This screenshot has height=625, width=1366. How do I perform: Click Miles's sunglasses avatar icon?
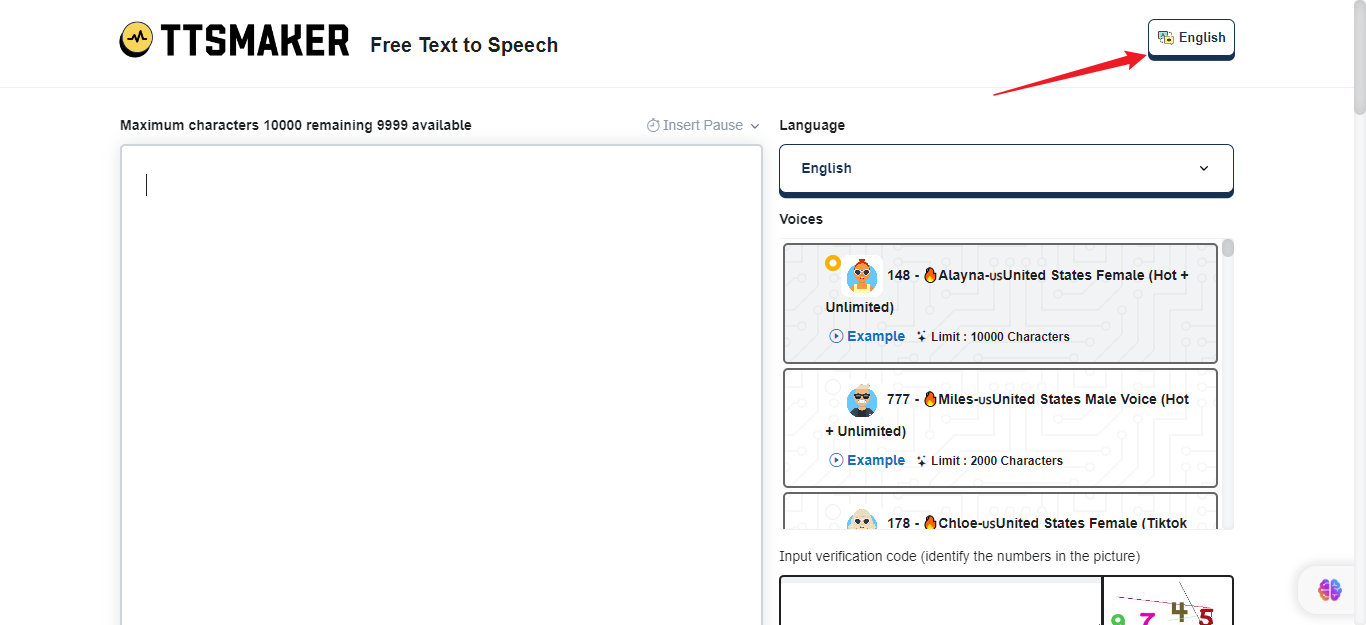[x=861, y=400]
